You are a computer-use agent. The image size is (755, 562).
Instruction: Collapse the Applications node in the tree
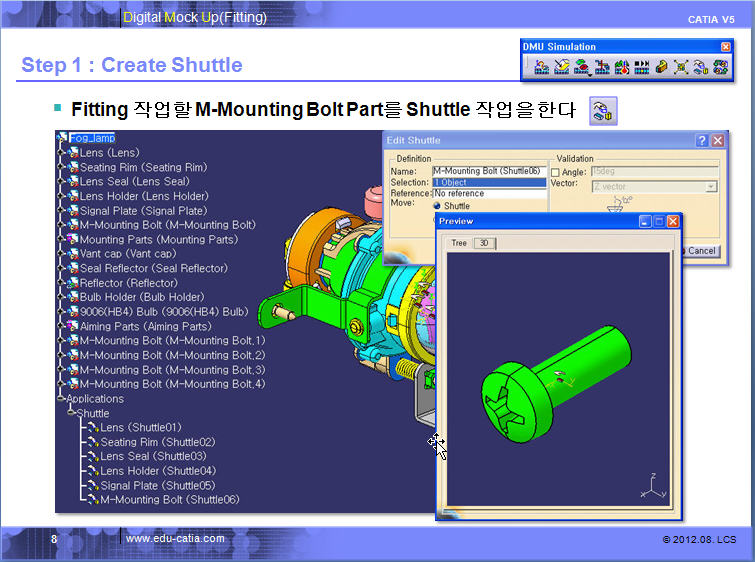[61, 399]
